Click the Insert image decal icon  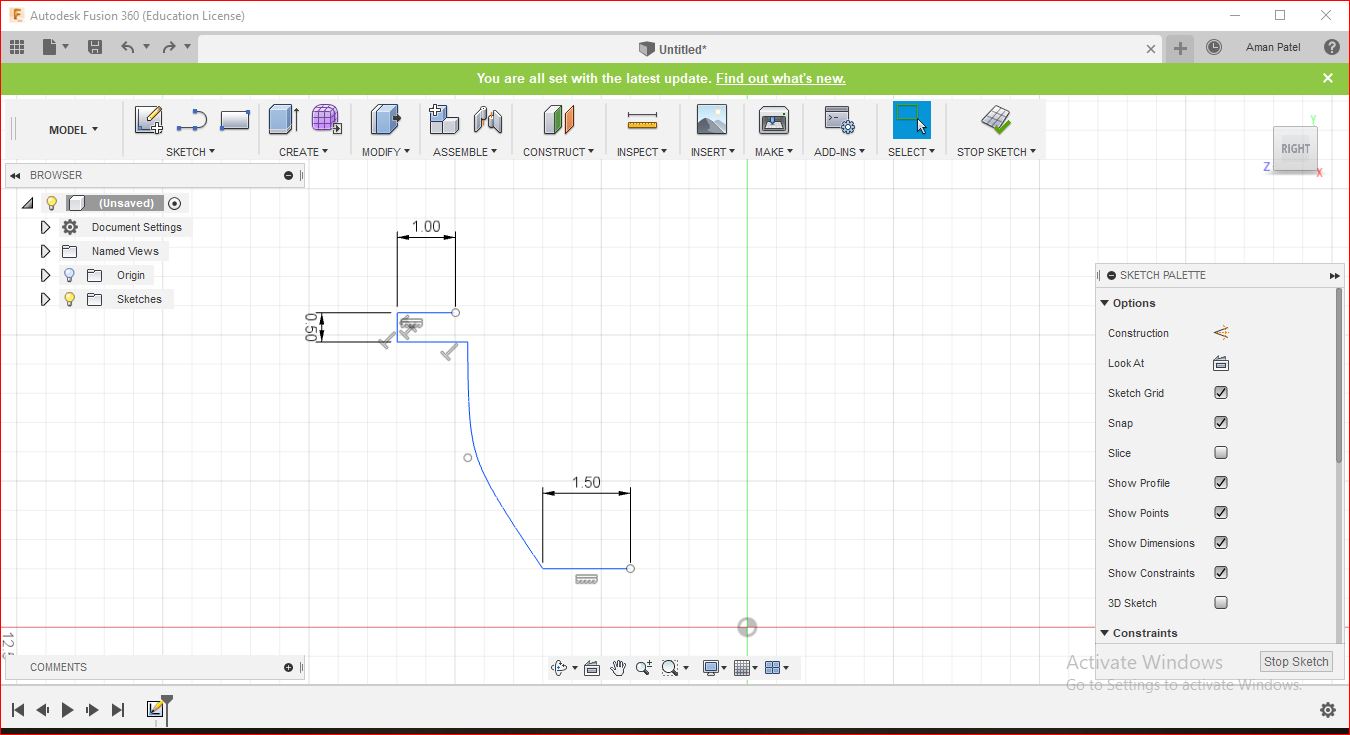click(x=712, y=120)
